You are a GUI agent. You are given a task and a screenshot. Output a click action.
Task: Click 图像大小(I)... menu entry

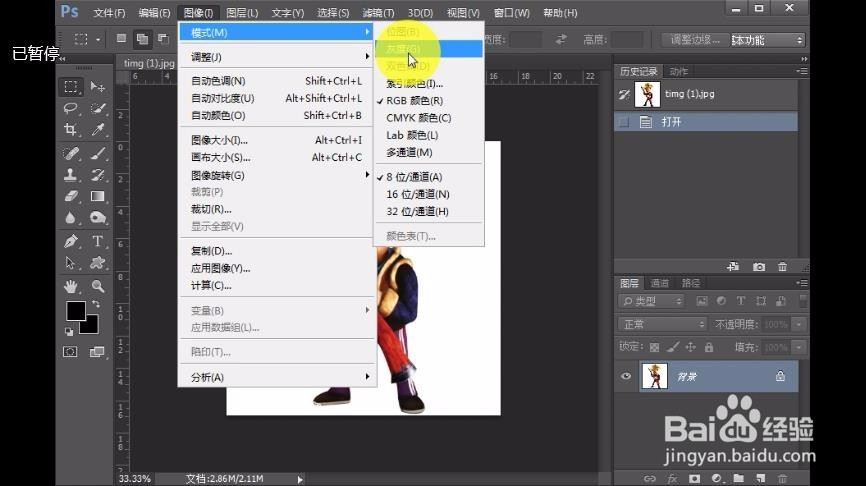pos(276,140)
